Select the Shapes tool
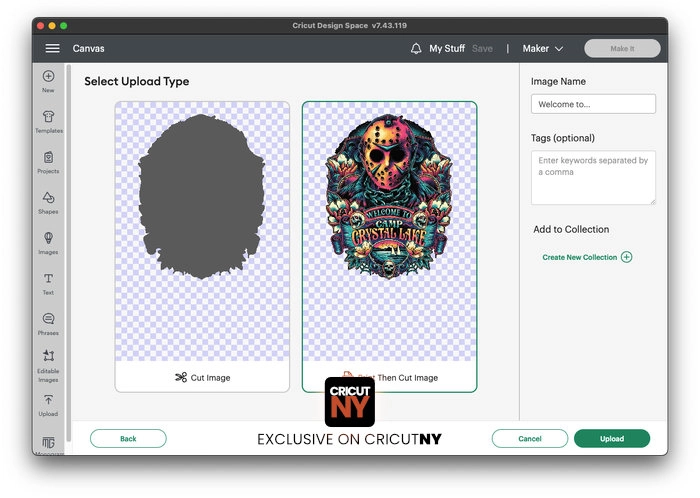700x498 pixels. click(x=48, y=198)
